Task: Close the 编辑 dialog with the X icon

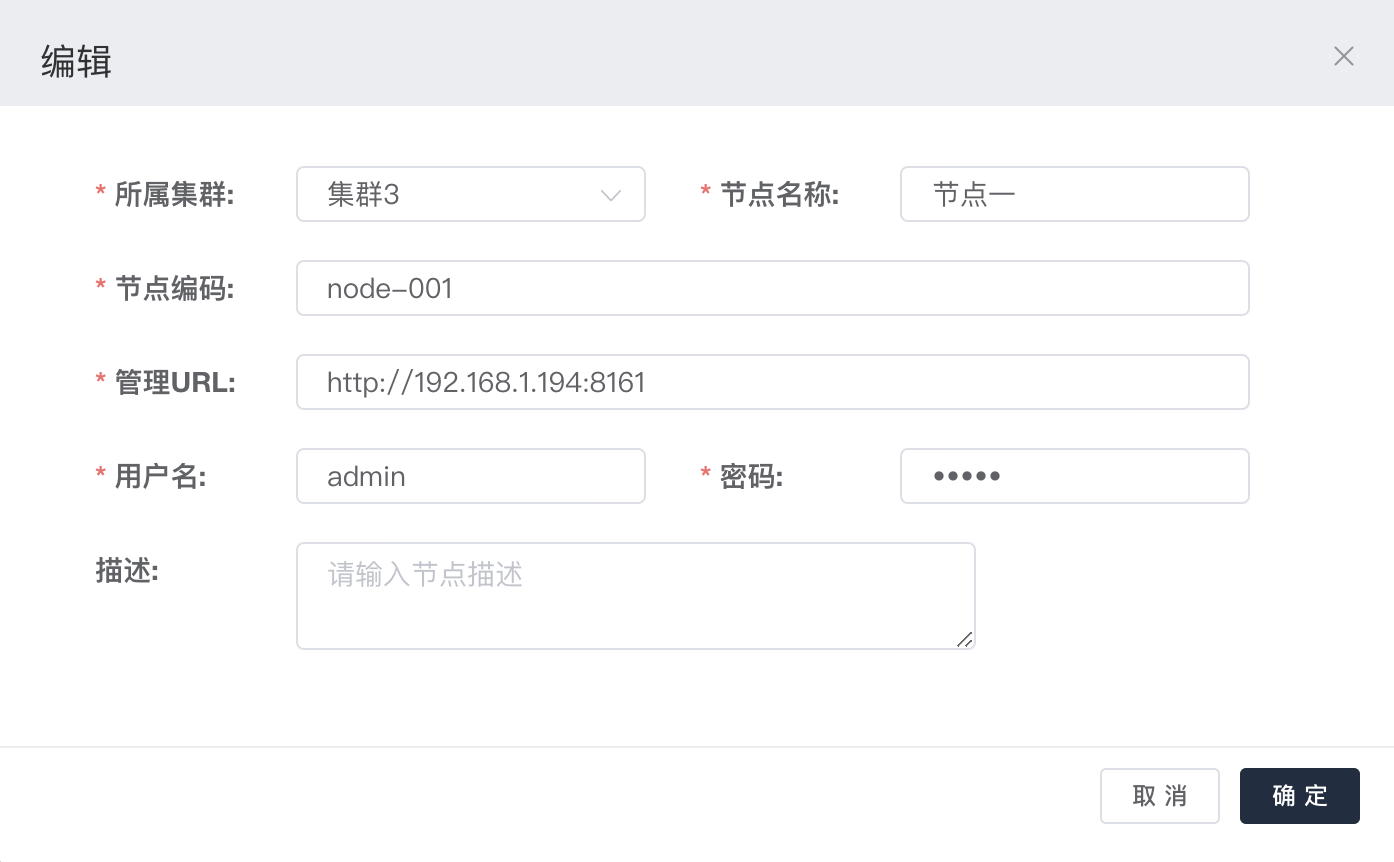Action: 1343,56
